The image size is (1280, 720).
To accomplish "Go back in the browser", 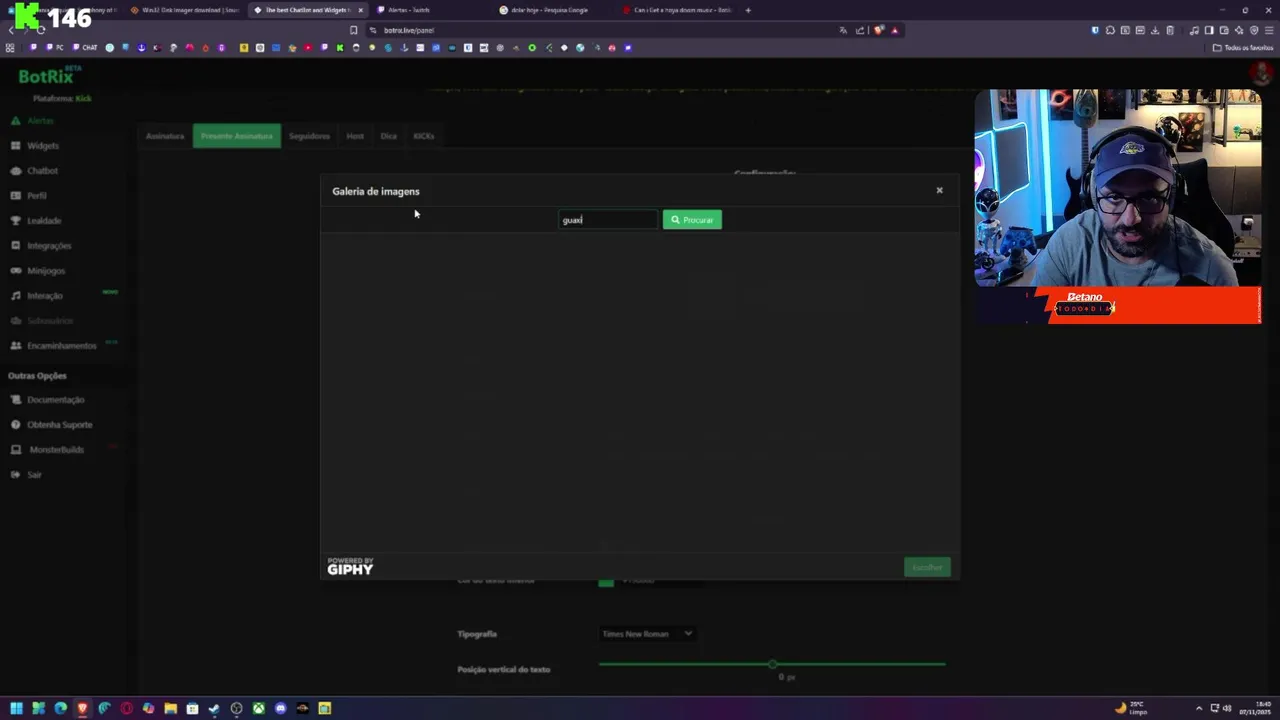I will [11, 30].
